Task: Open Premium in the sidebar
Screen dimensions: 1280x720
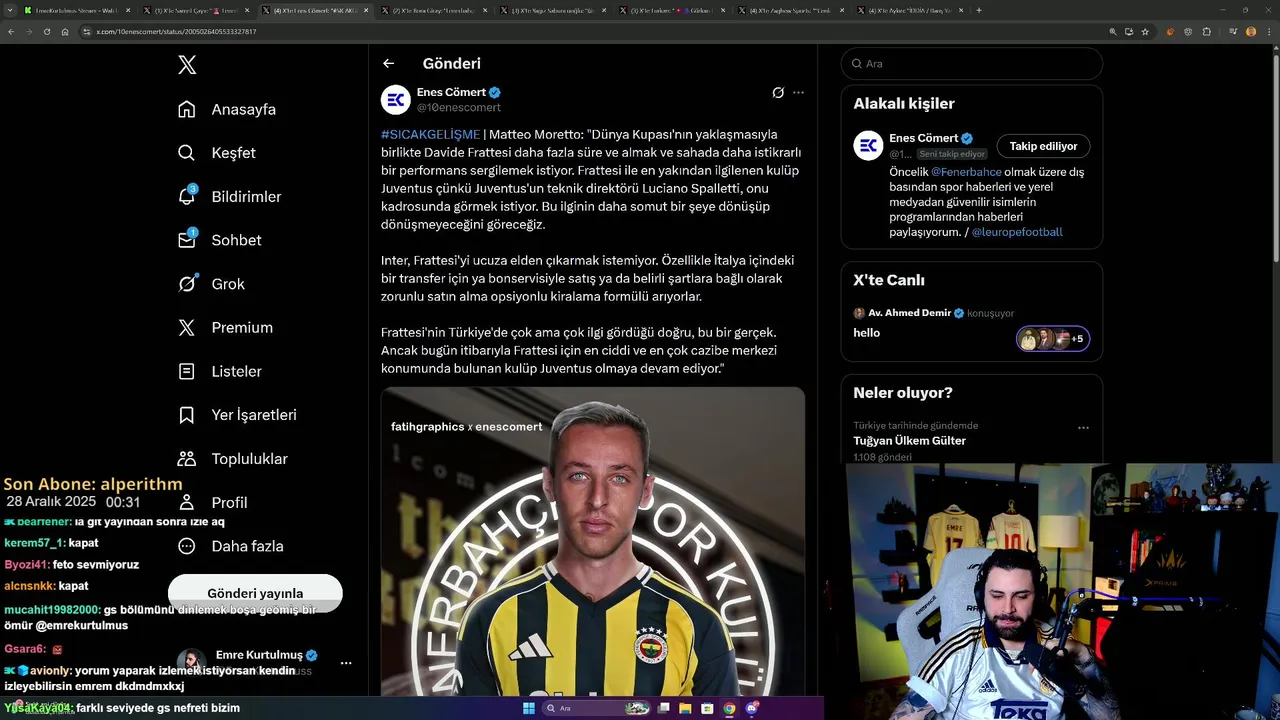Action: tap(225, 328)
